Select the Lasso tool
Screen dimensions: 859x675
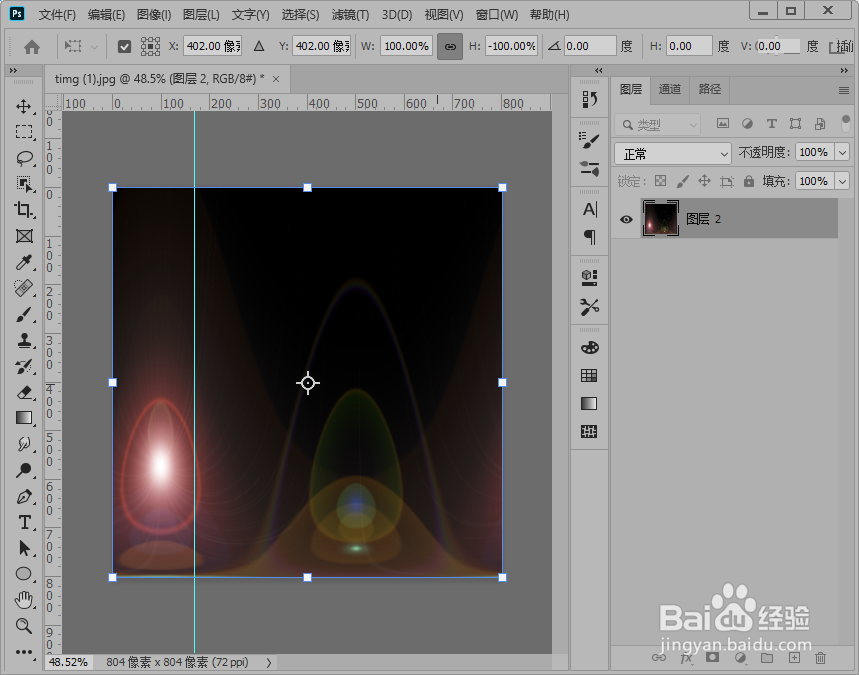[x=24, y=158]
